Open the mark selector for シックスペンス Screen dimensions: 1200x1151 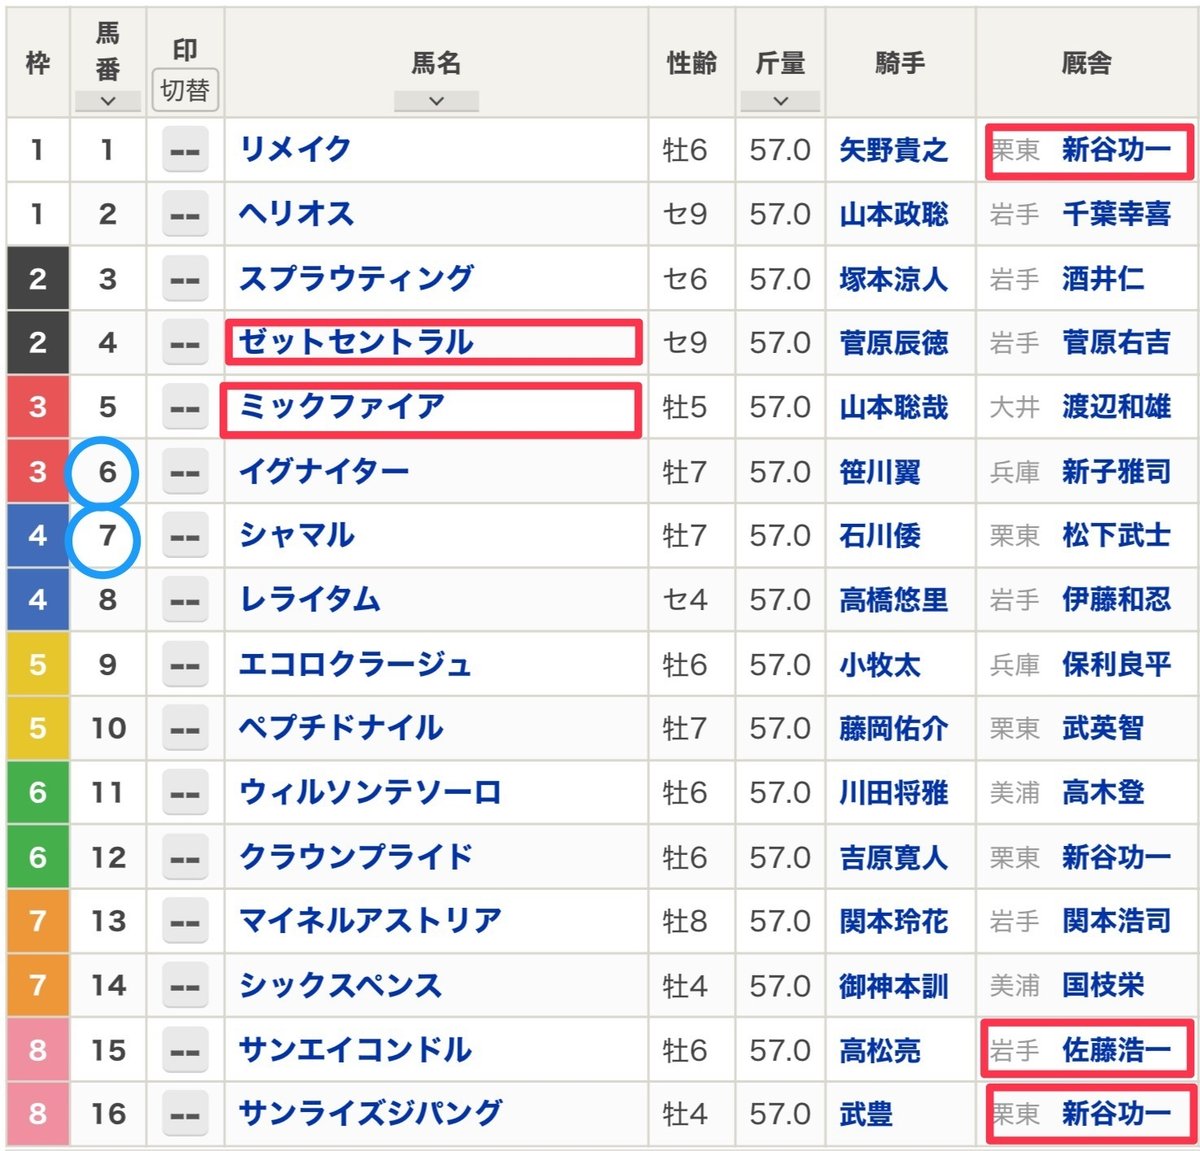(x=184, y=986)
